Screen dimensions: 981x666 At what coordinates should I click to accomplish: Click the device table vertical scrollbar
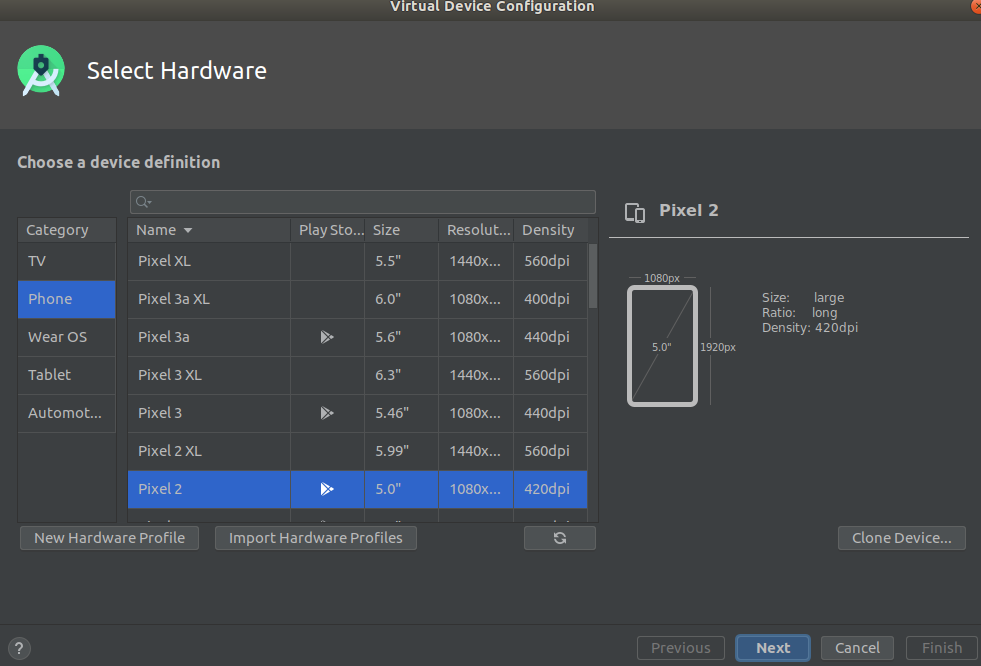pyautogui.click(x=592, y=276)
